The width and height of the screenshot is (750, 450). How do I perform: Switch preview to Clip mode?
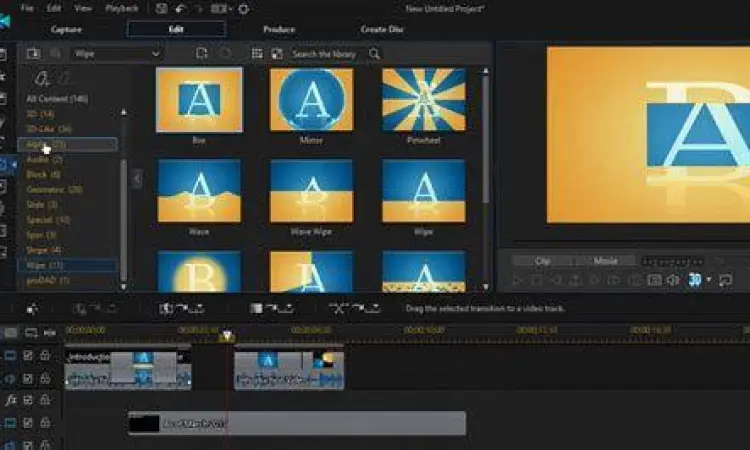542,261
